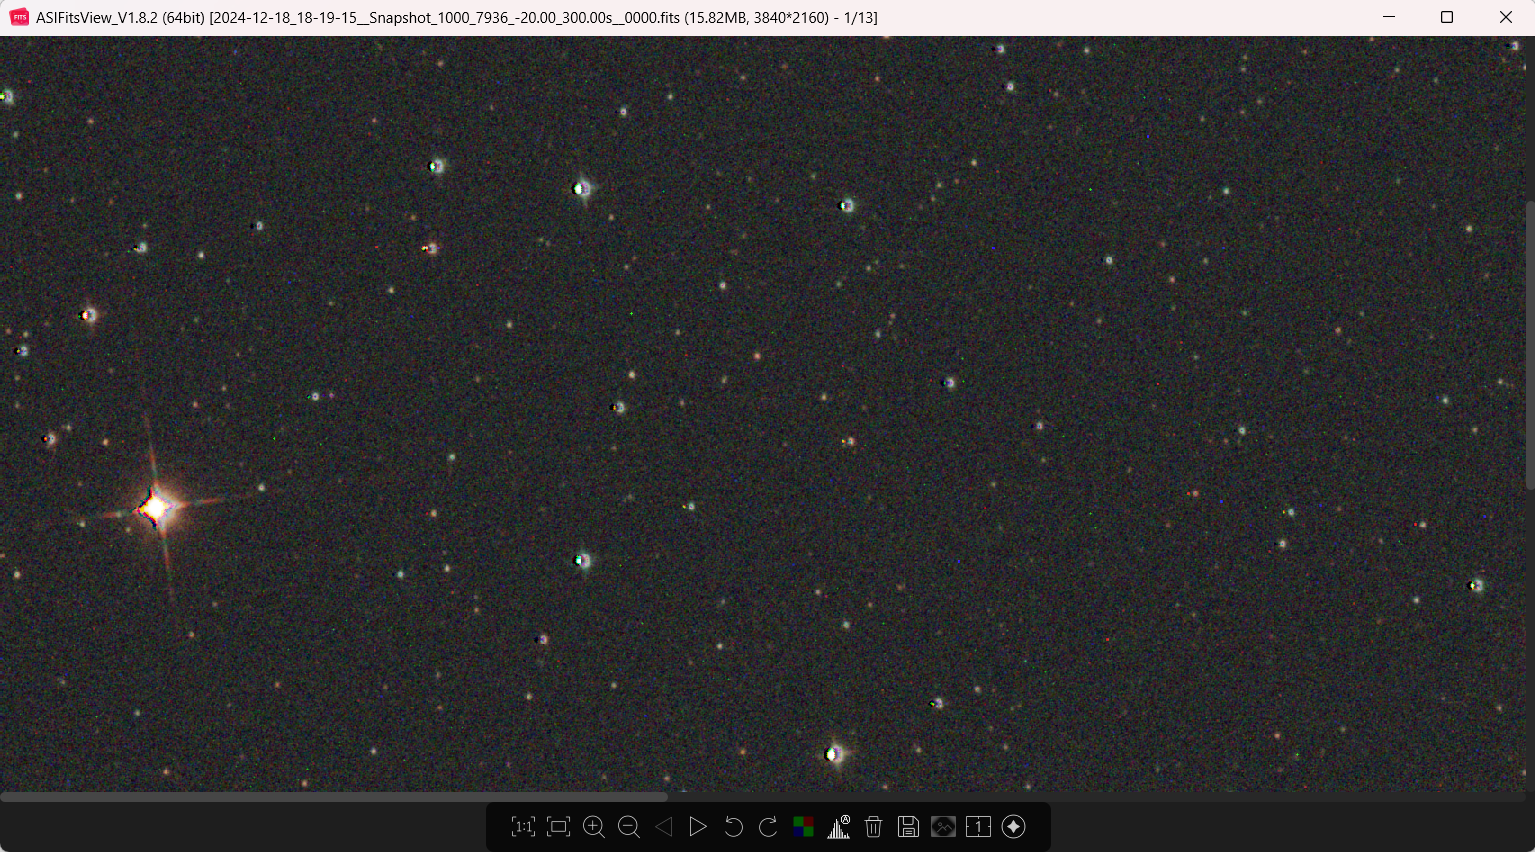Image resolution: width=1535 pixels, height=852 pixels.
Task: Delete the current image with trash icon
Action: [x=873, y=827]
